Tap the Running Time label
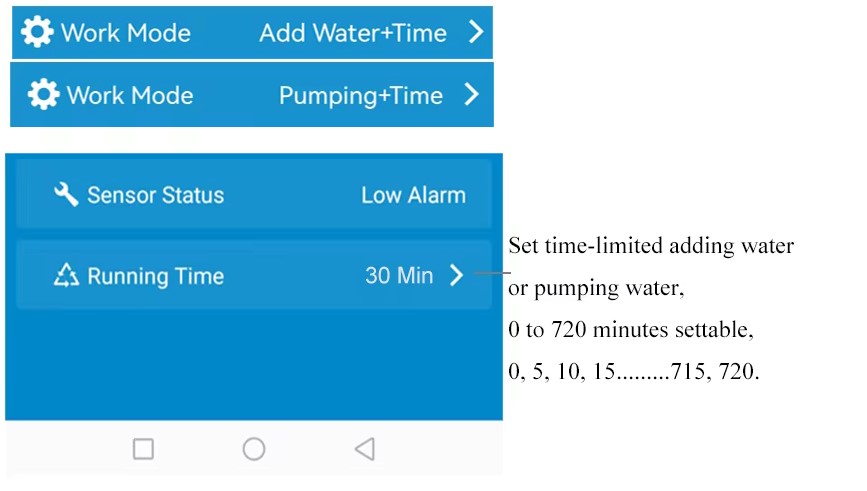 (155, 276)
